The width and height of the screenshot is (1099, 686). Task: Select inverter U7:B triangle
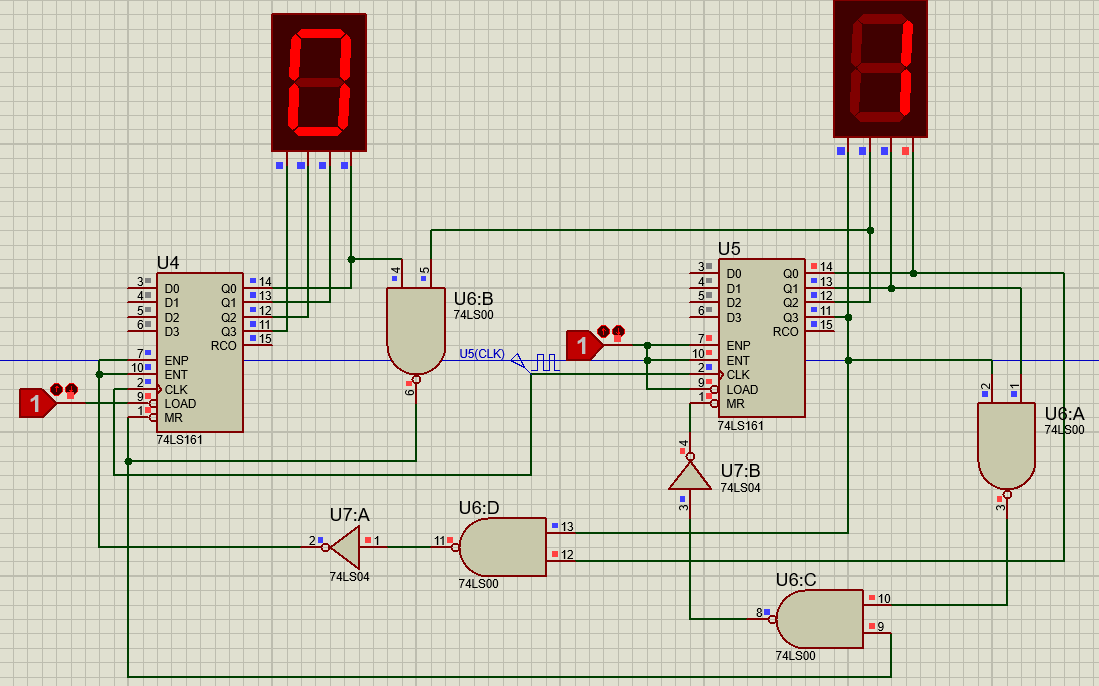(x=690, y=476)
